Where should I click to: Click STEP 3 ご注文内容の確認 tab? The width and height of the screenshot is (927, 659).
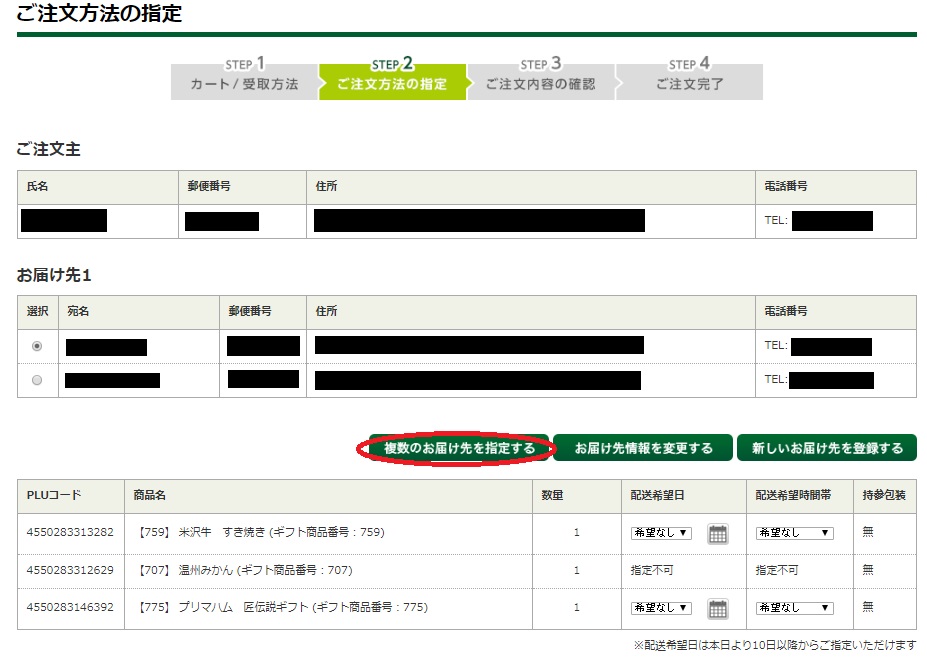(541, 79)
